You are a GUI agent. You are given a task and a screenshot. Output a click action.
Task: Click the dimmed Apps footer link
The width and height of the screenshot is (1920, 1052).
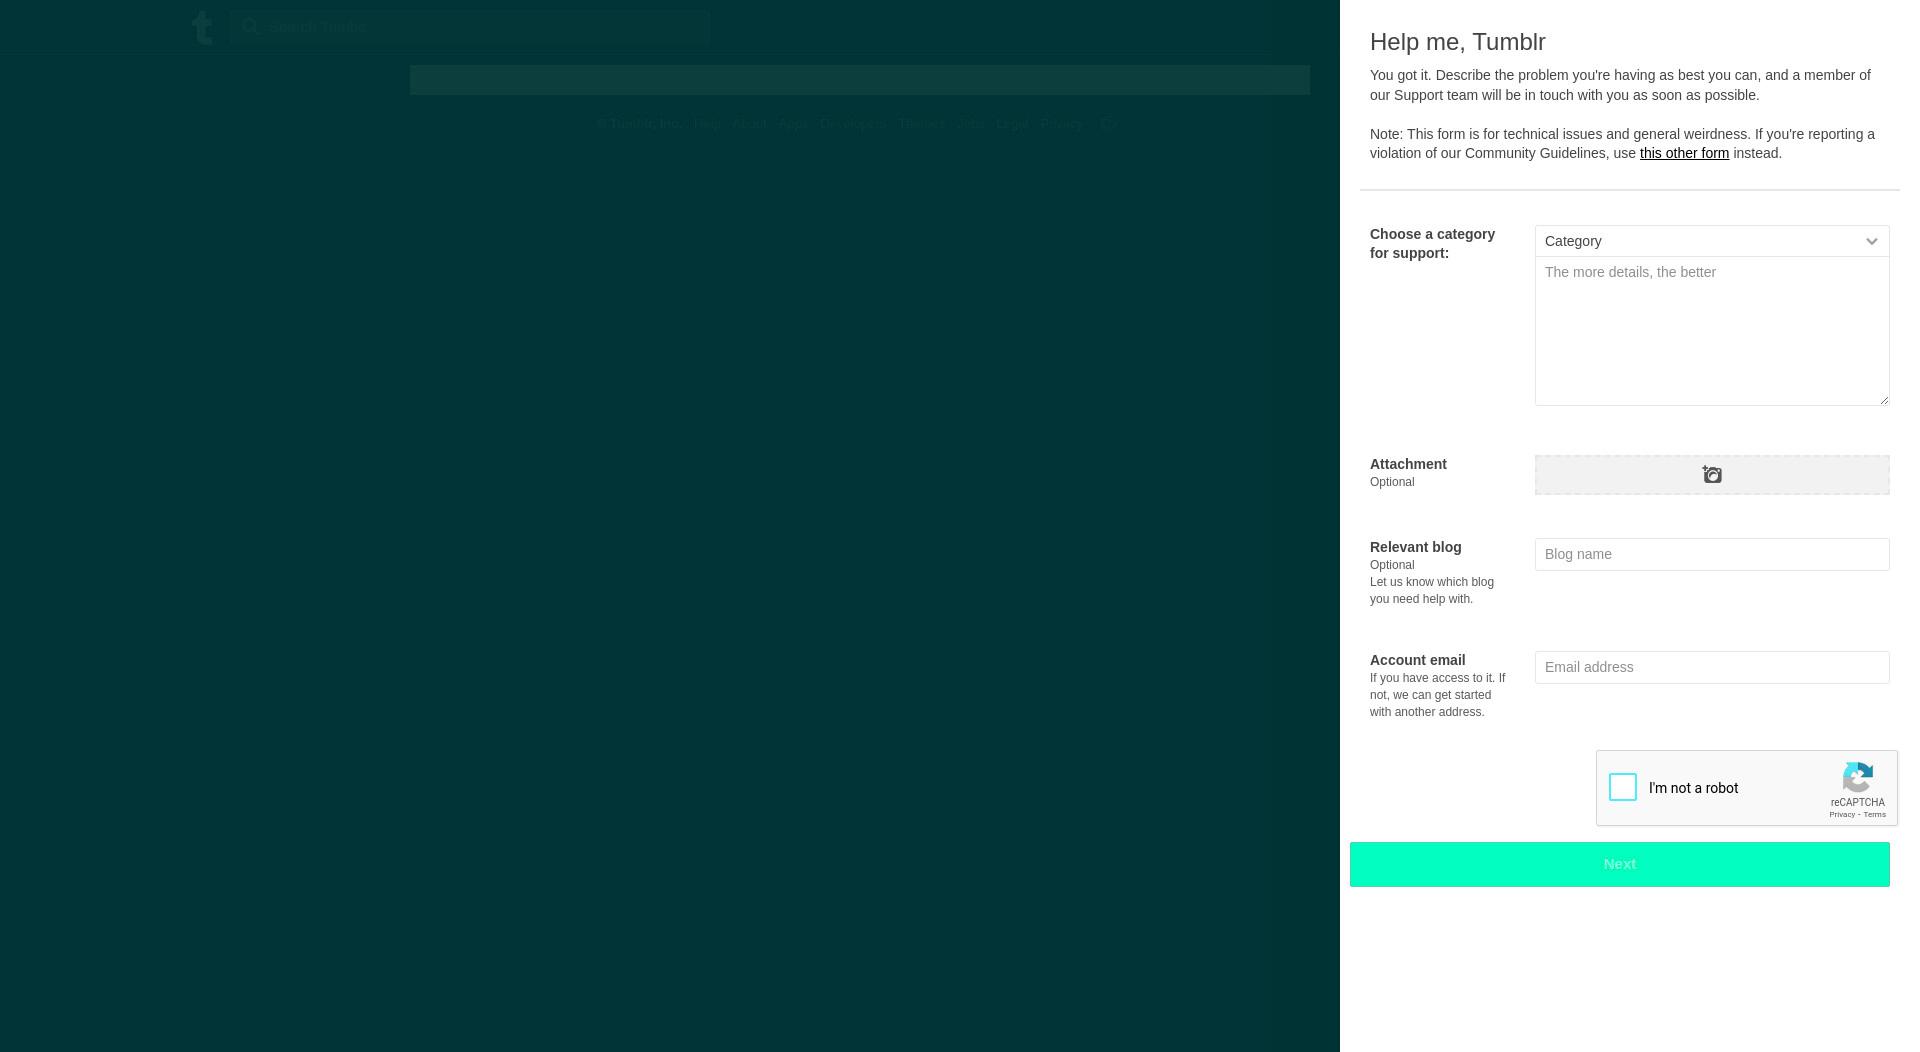(x=793, y=124)
